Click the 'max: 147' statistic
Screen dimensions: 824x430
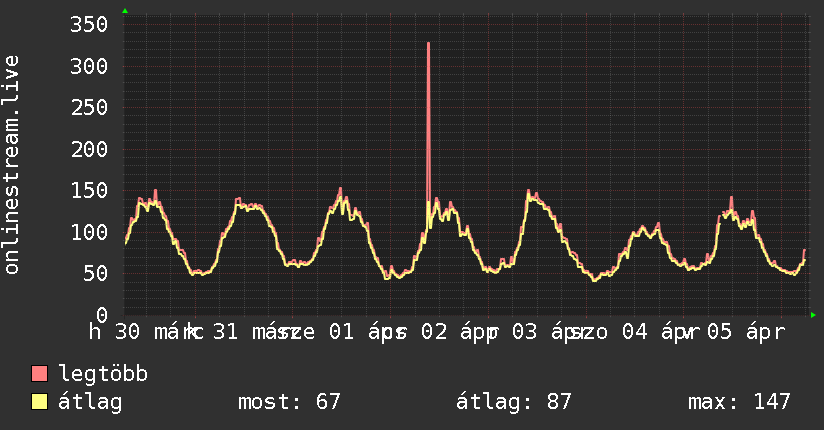click(739, 402)
